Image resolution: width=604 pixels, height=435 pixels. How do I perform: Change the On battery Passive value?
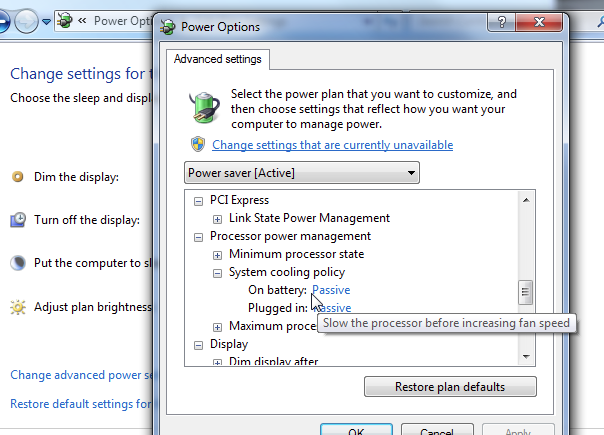[331, 290]
